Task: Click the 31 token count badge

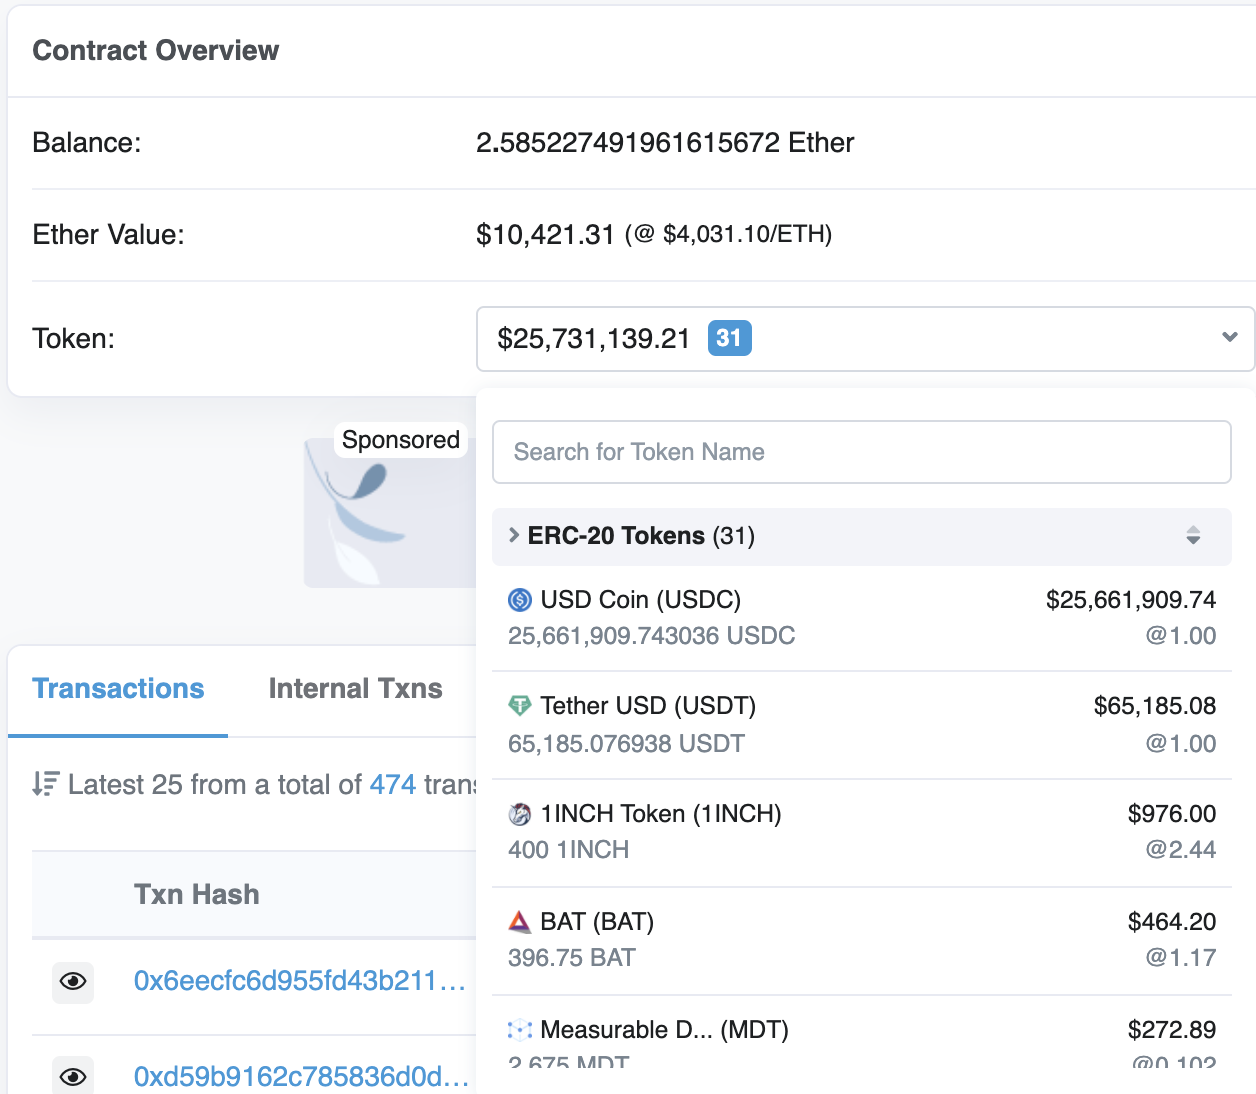Action: tap(729, 338)
